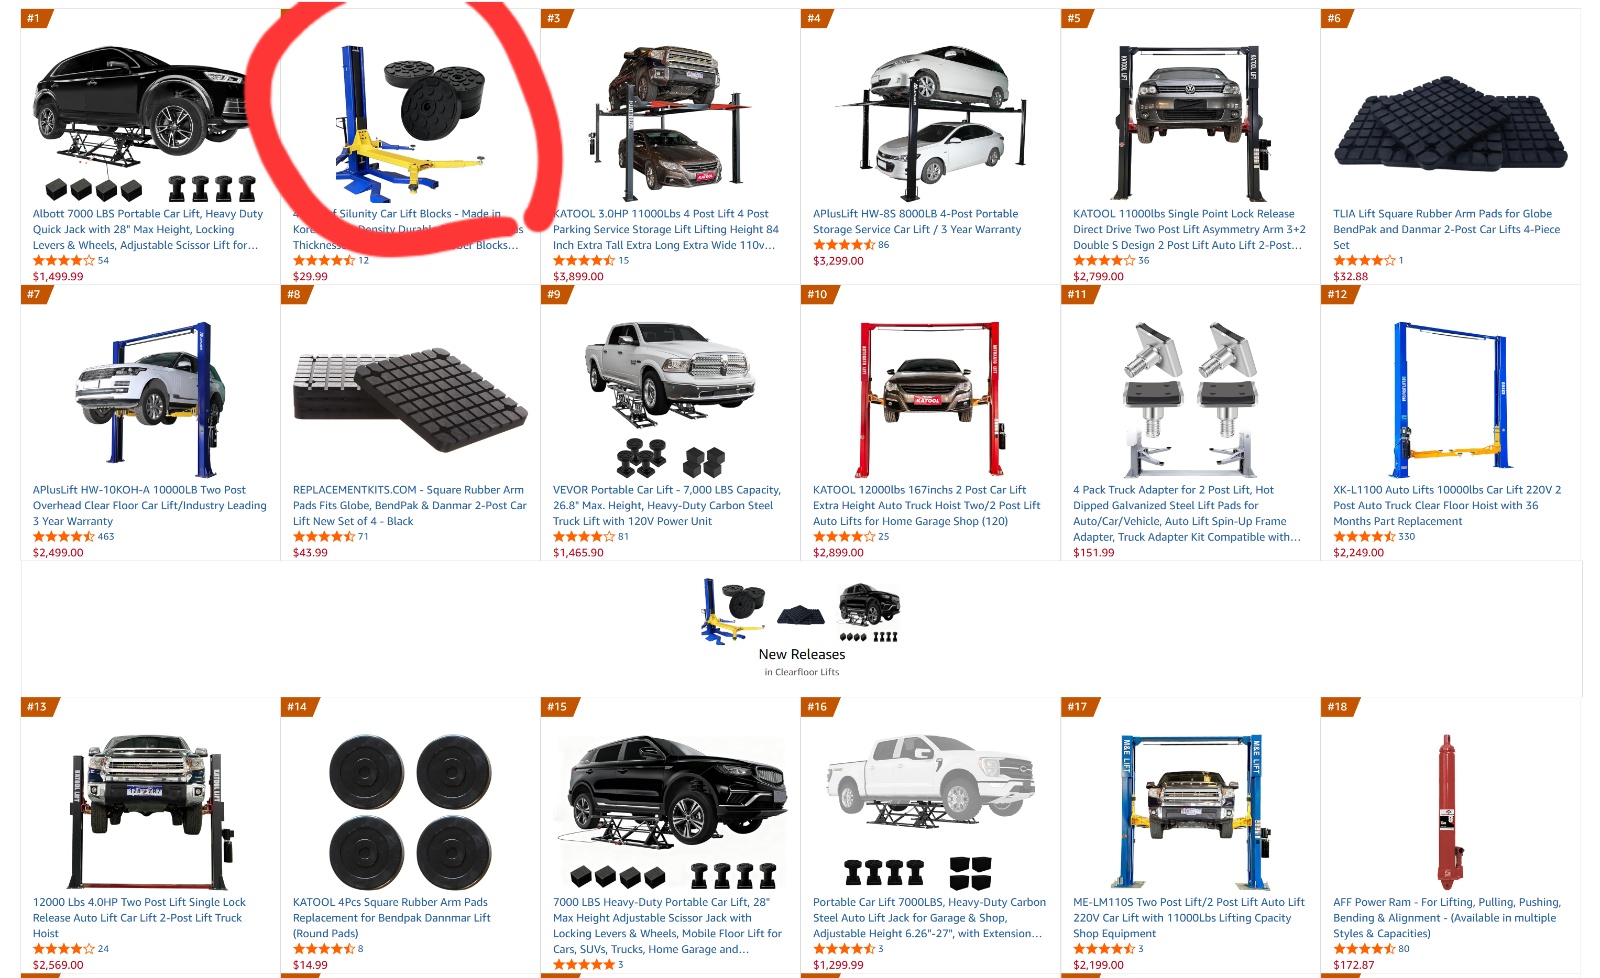Open VEVOR Portable Car Lift product title
Image resolution: width=1600 pixels, height=978 pixels.
tap(667, 505)
